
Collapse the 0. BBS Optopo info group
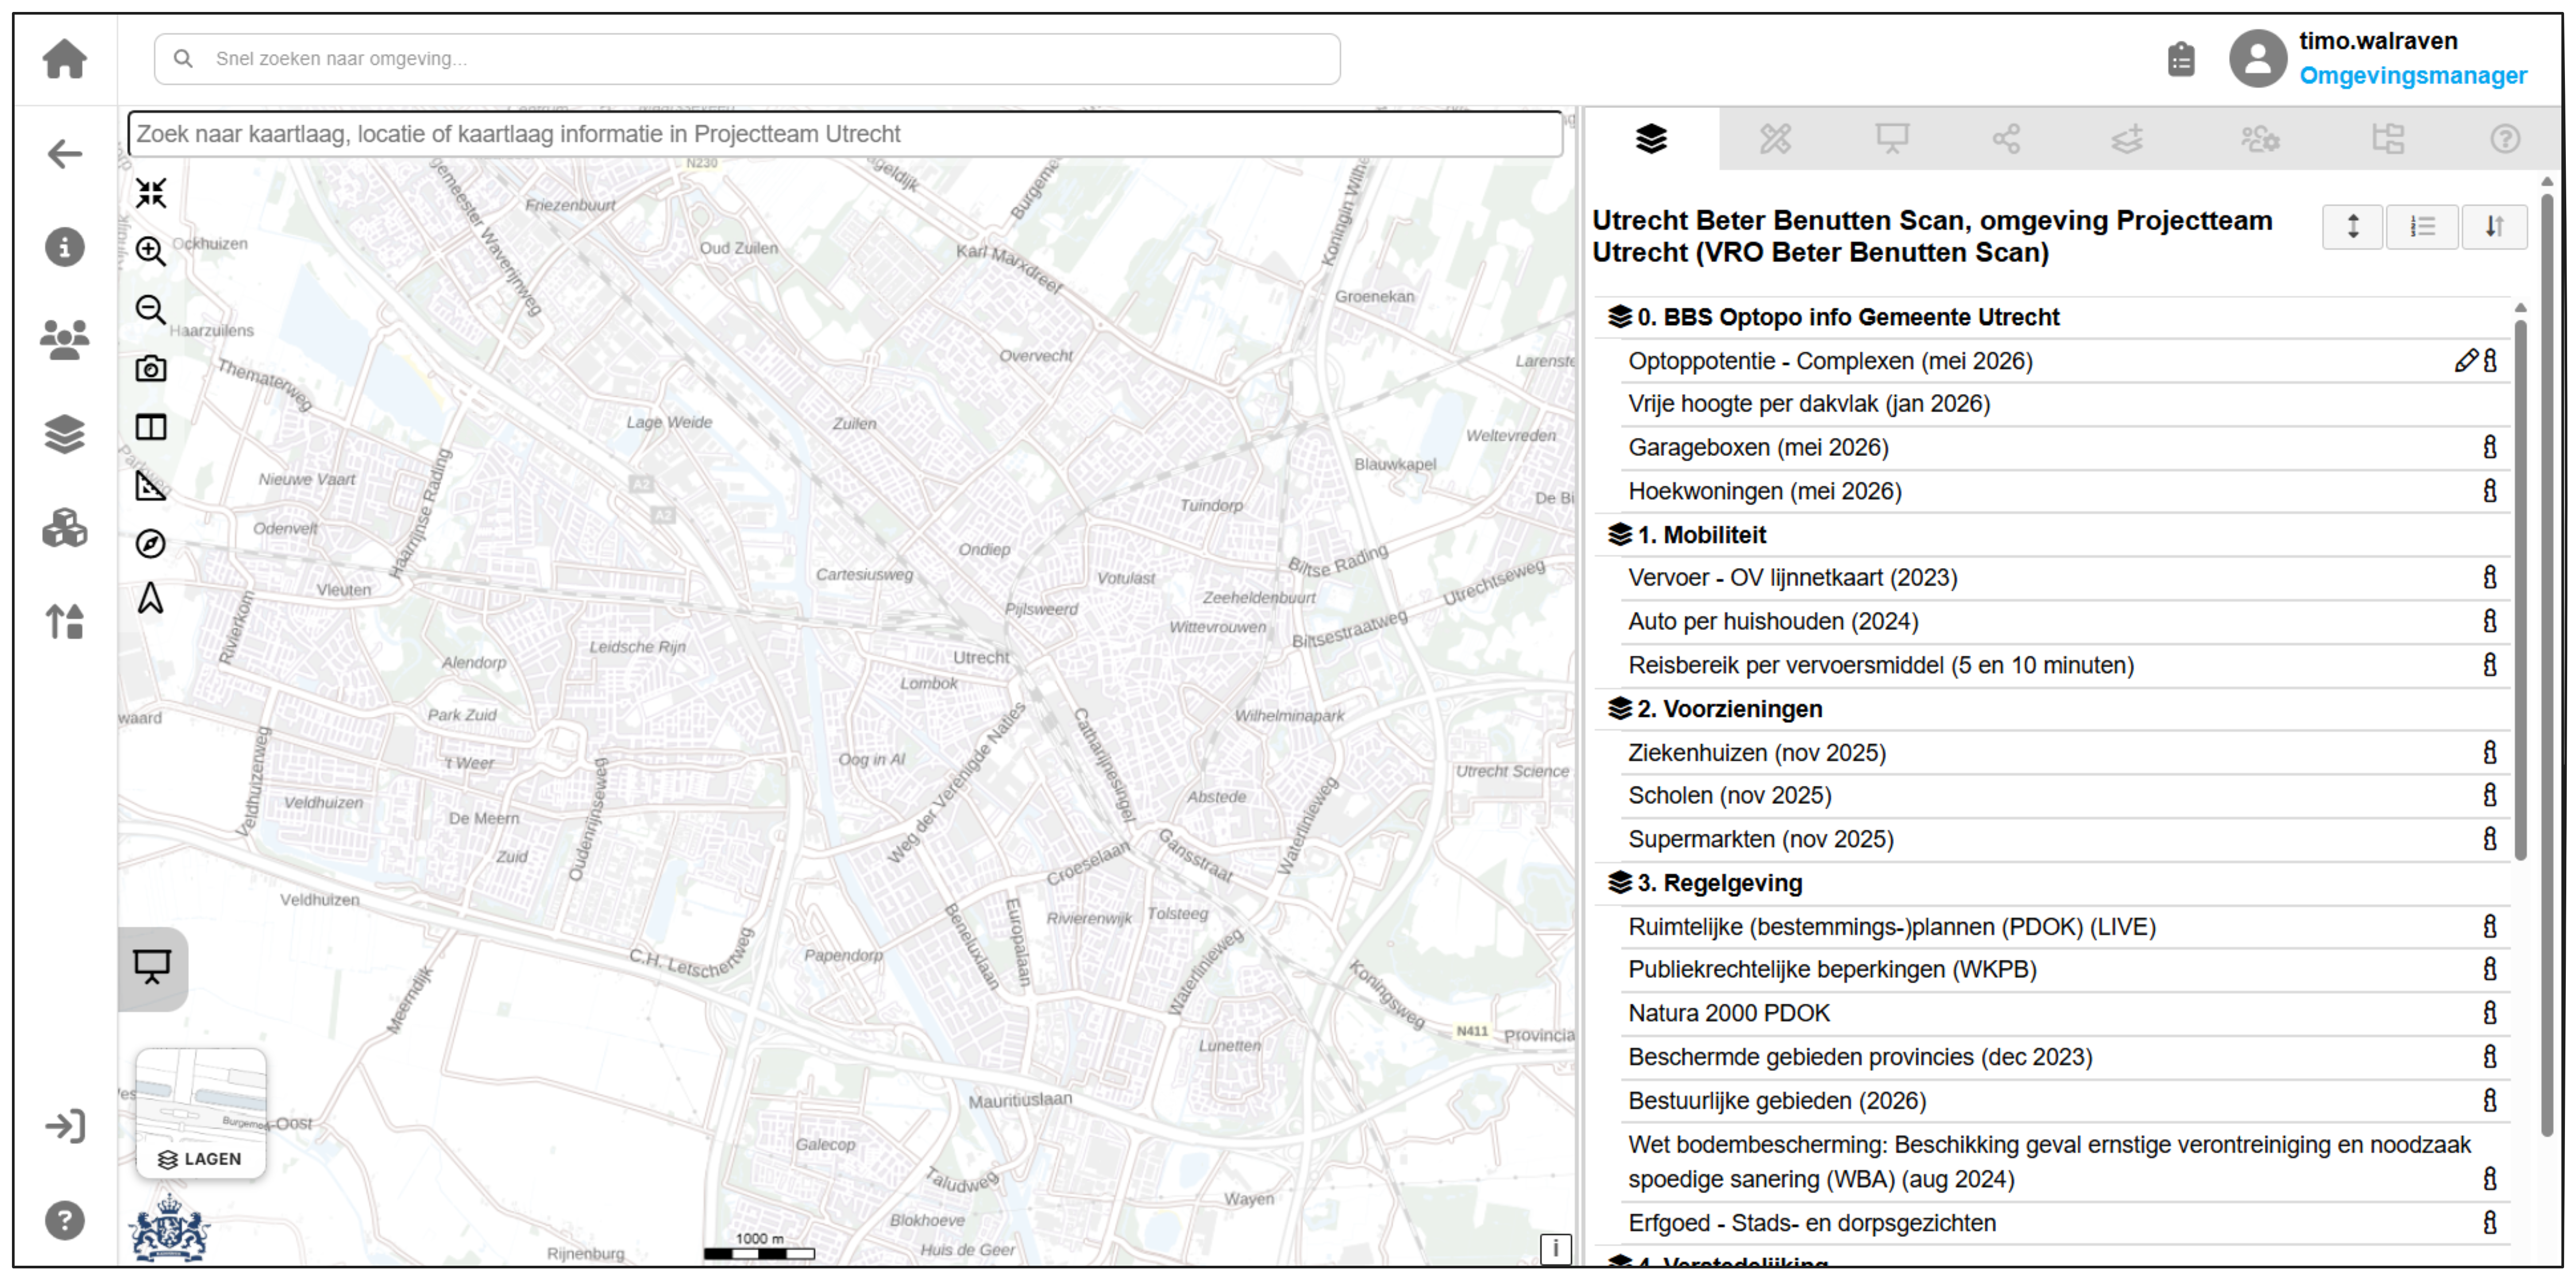point(1619,317)
